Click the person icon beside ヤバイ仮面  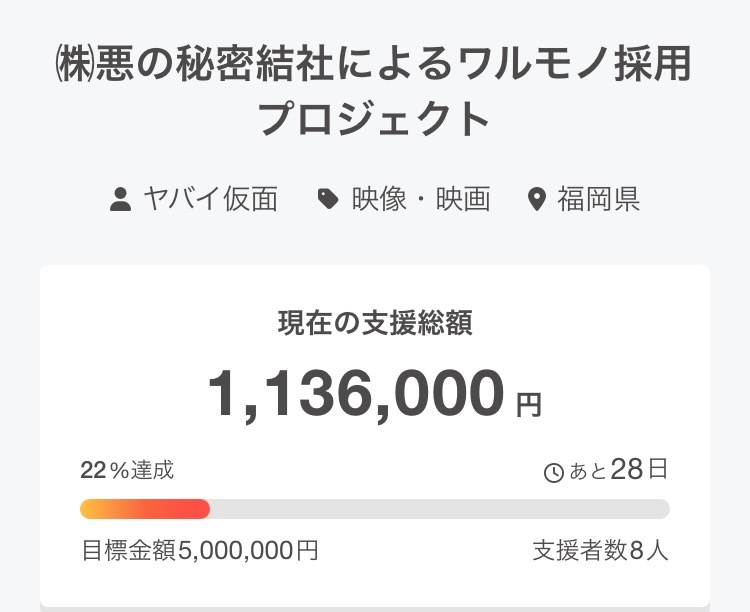(120, 200)
